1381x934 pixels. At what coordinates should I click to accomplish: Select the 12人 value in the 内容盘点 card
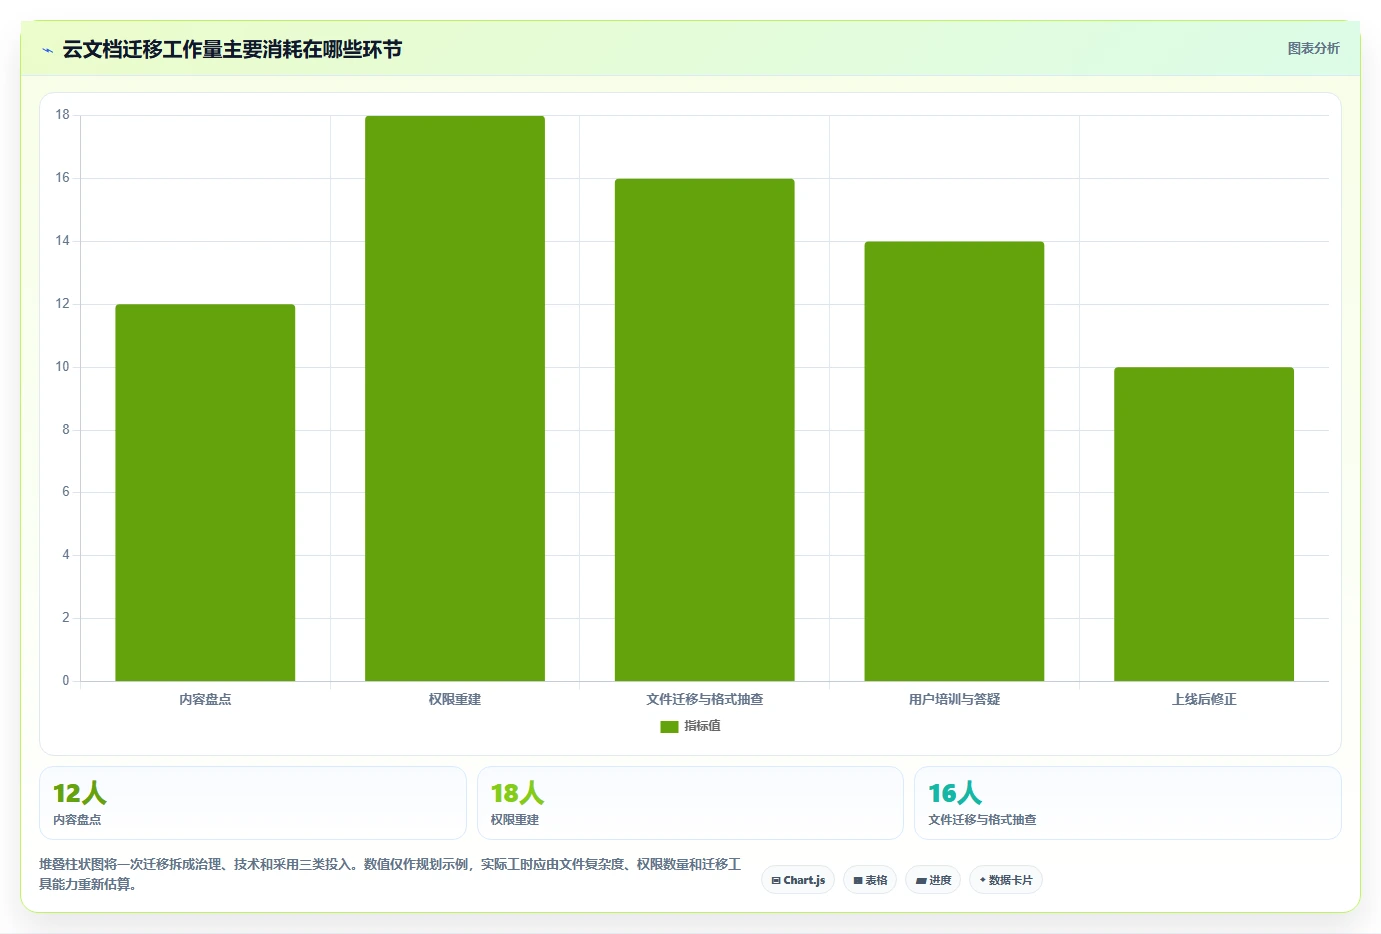click(80, 793)
